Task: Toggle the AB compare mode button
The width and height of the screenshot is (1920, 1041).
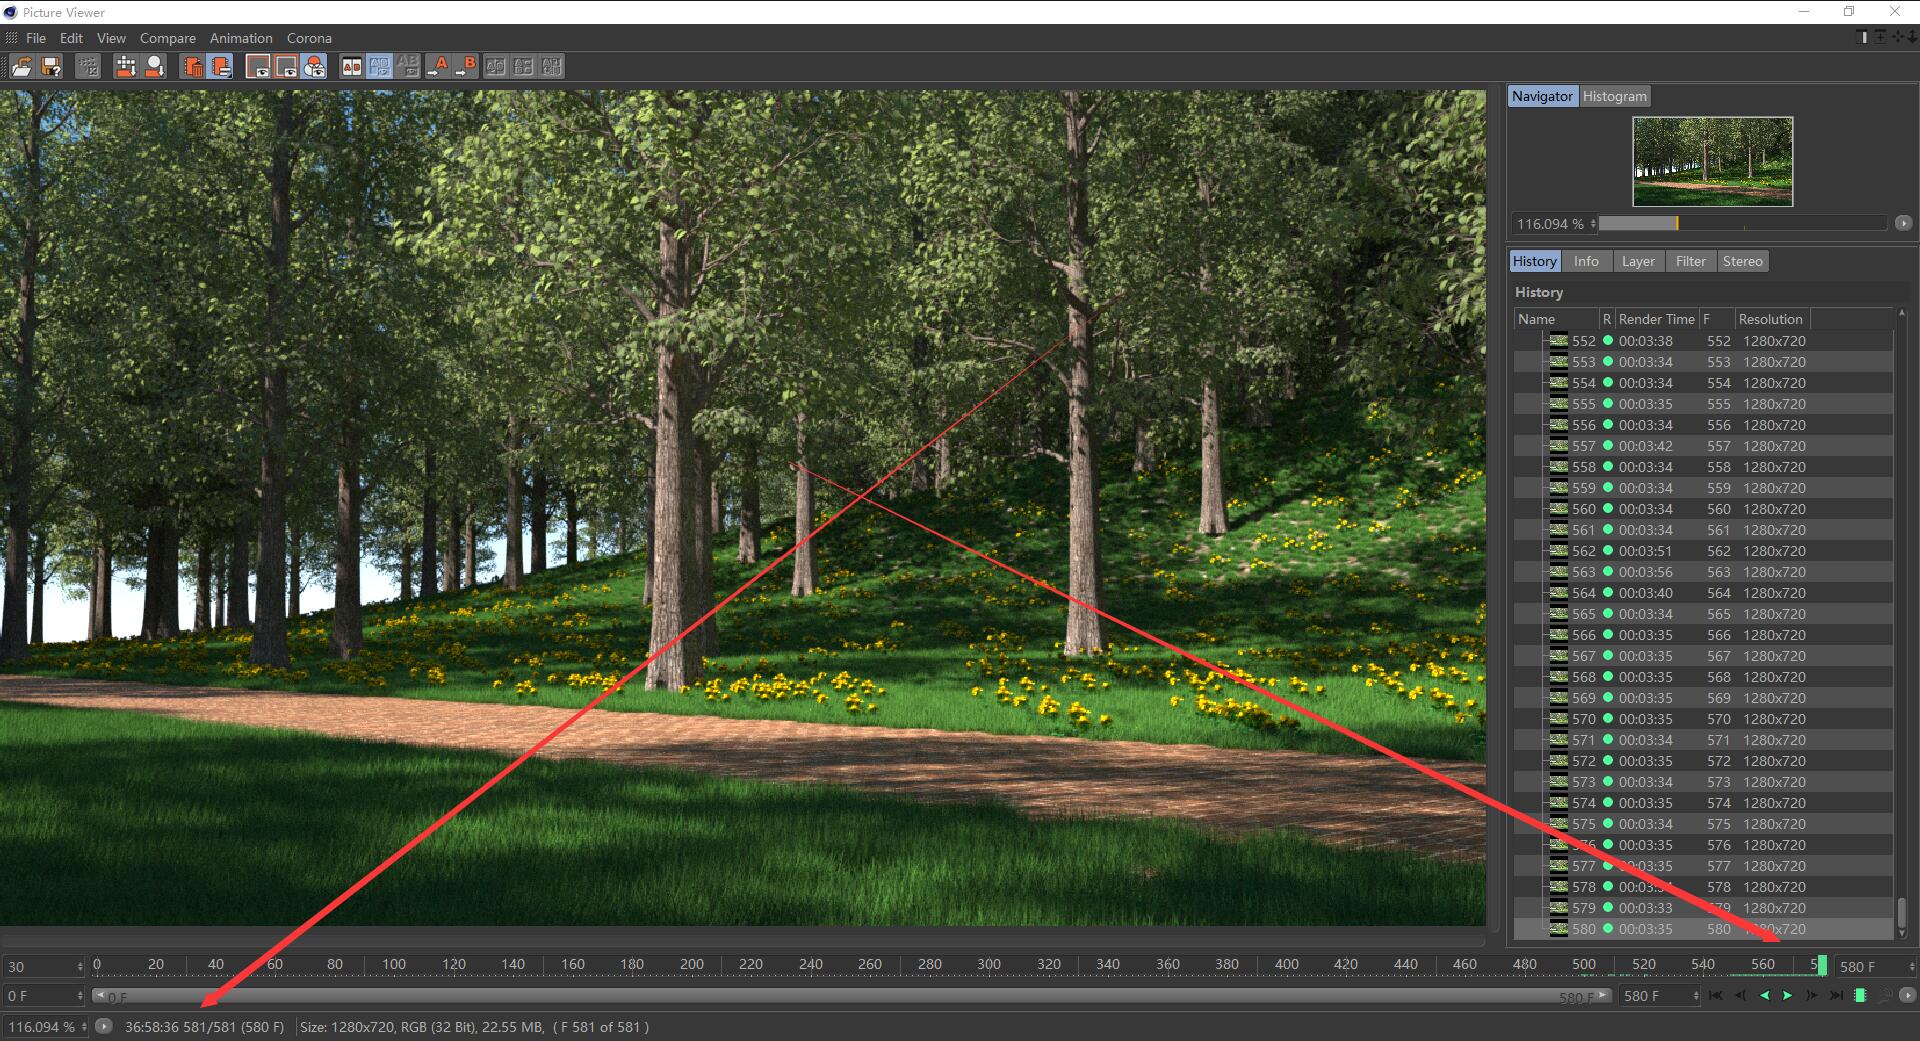Action: (351, 67)
